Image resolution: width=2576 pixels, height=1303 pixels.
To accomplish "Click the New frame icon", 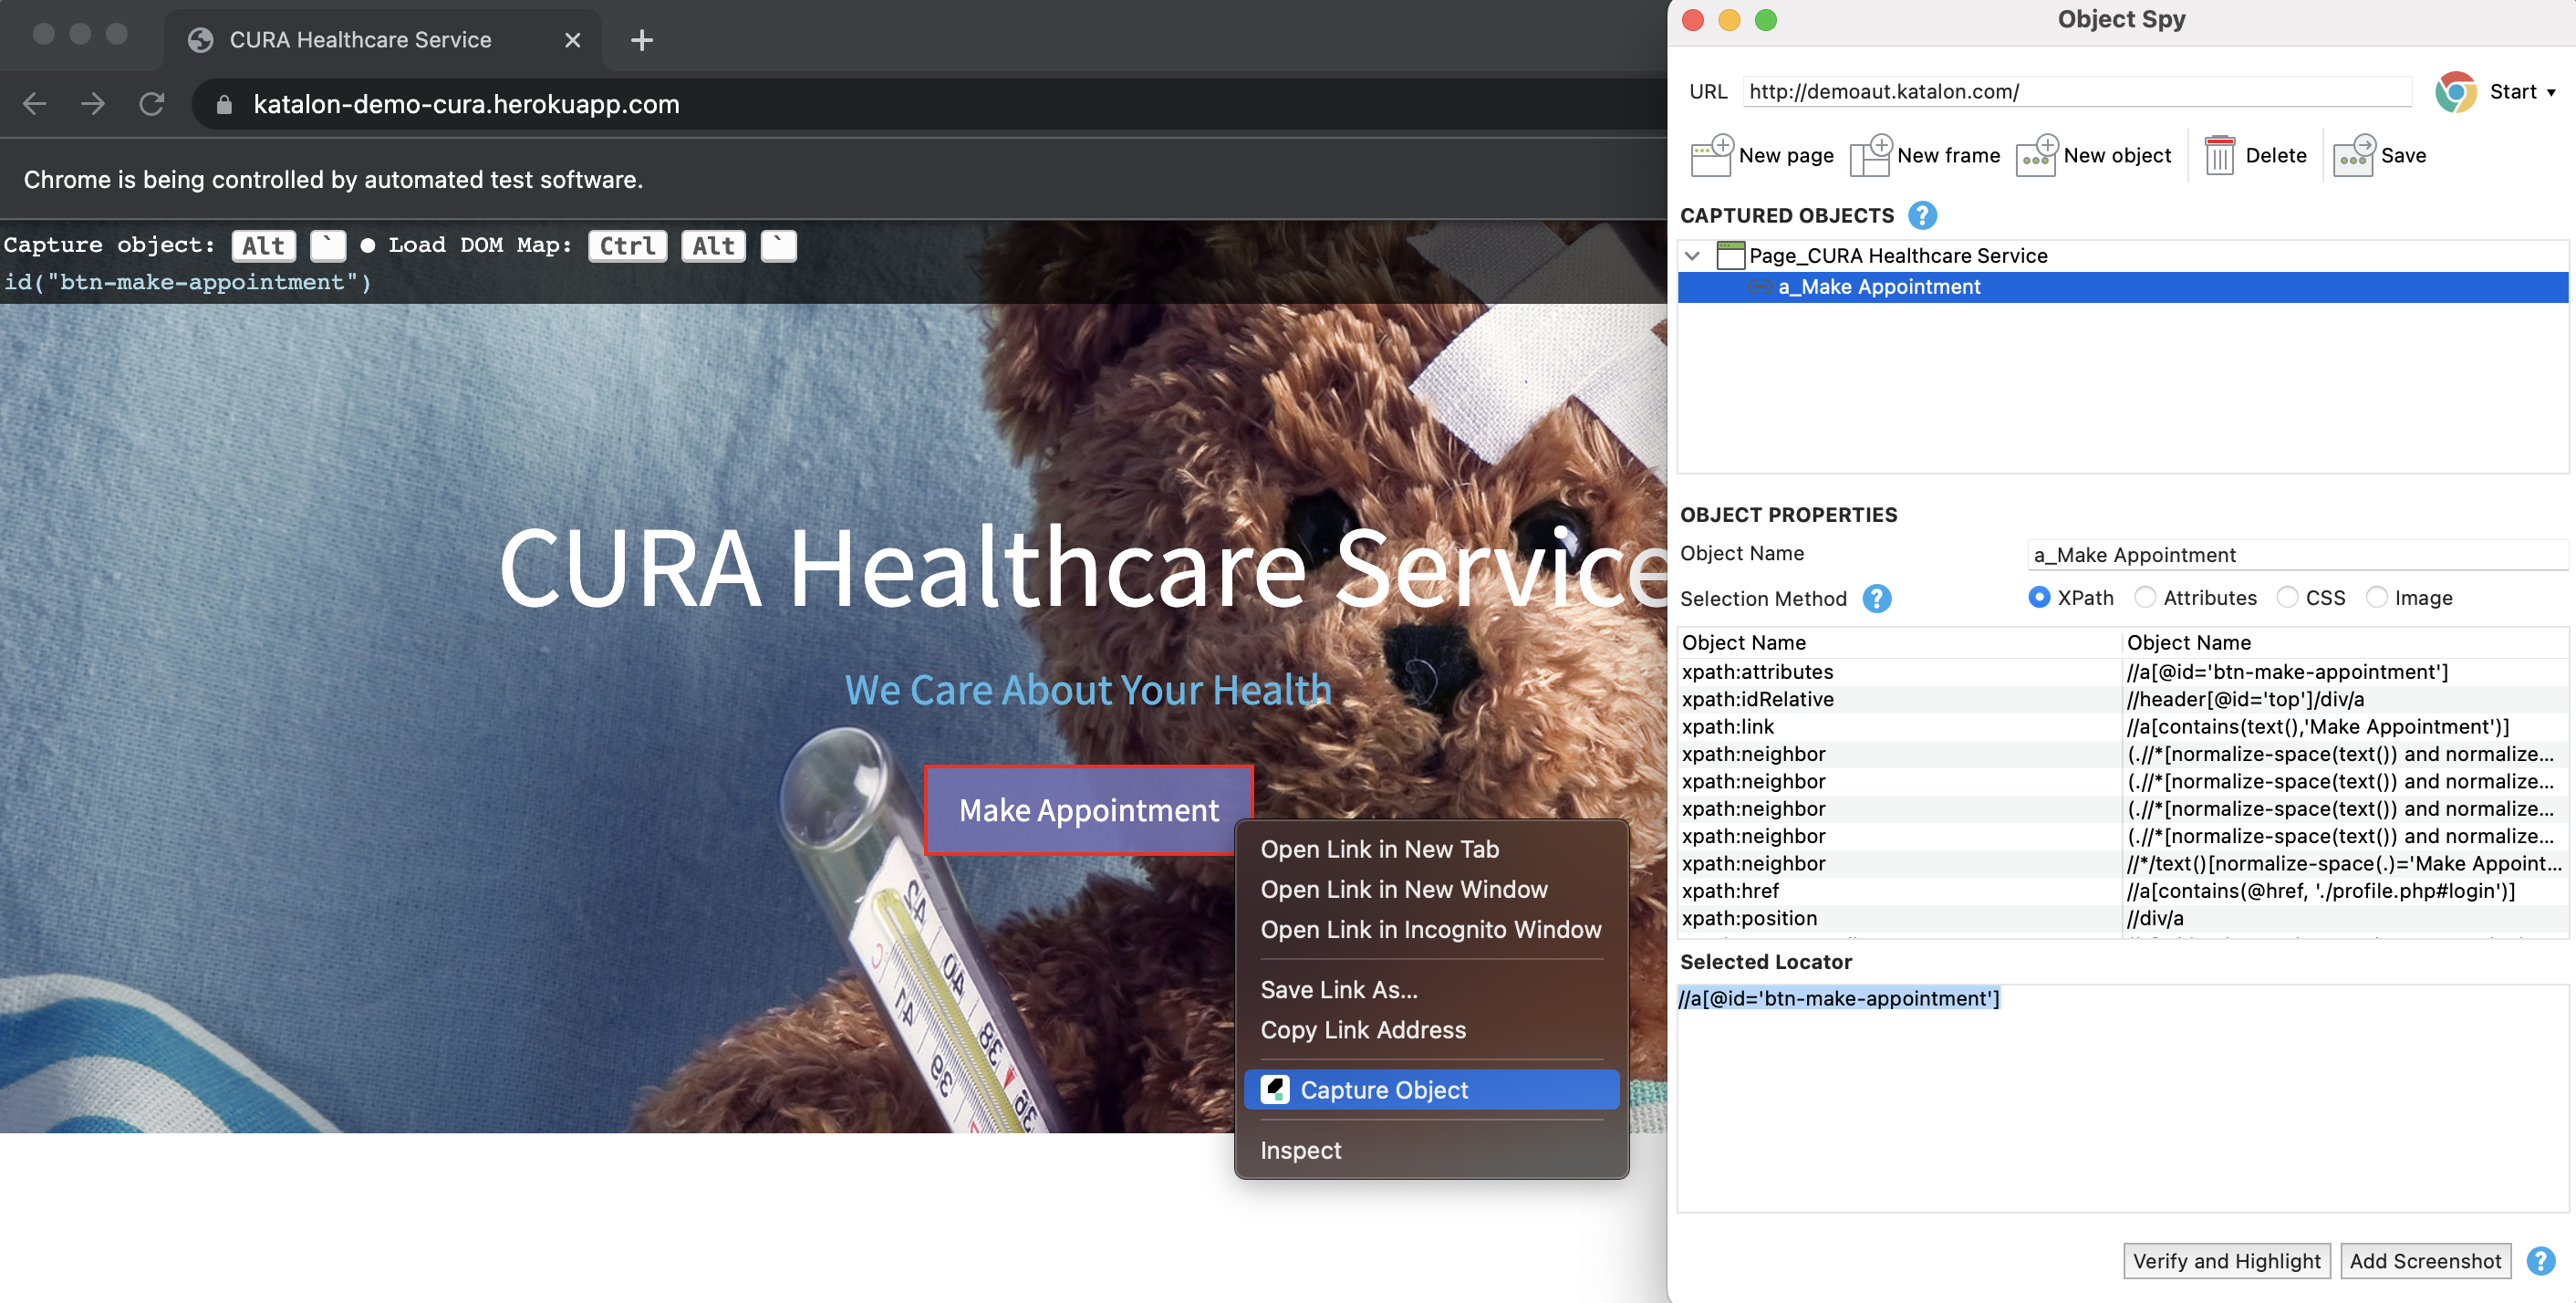I will [1870, 155].
